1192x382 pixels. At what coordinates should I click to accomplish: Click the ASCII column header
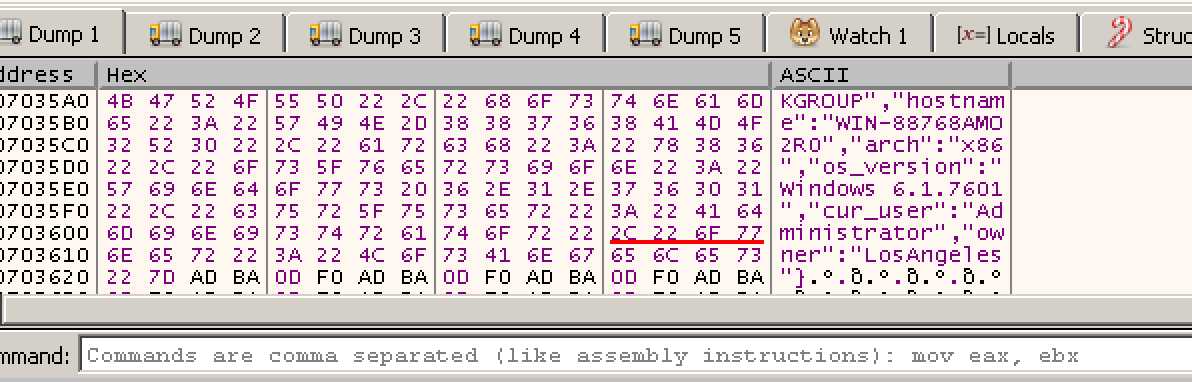pos(892,75)
